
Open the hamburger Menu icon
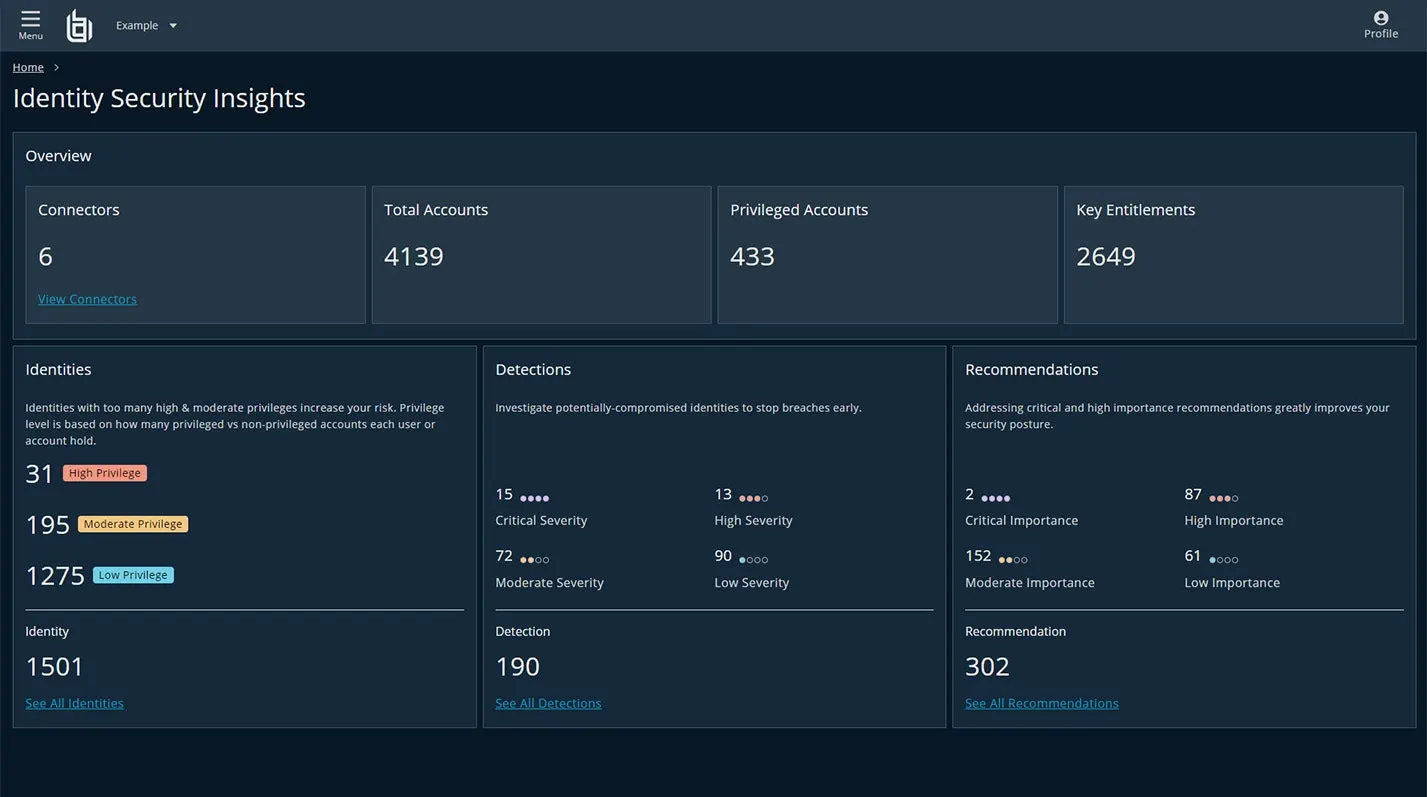pos(30,19)
